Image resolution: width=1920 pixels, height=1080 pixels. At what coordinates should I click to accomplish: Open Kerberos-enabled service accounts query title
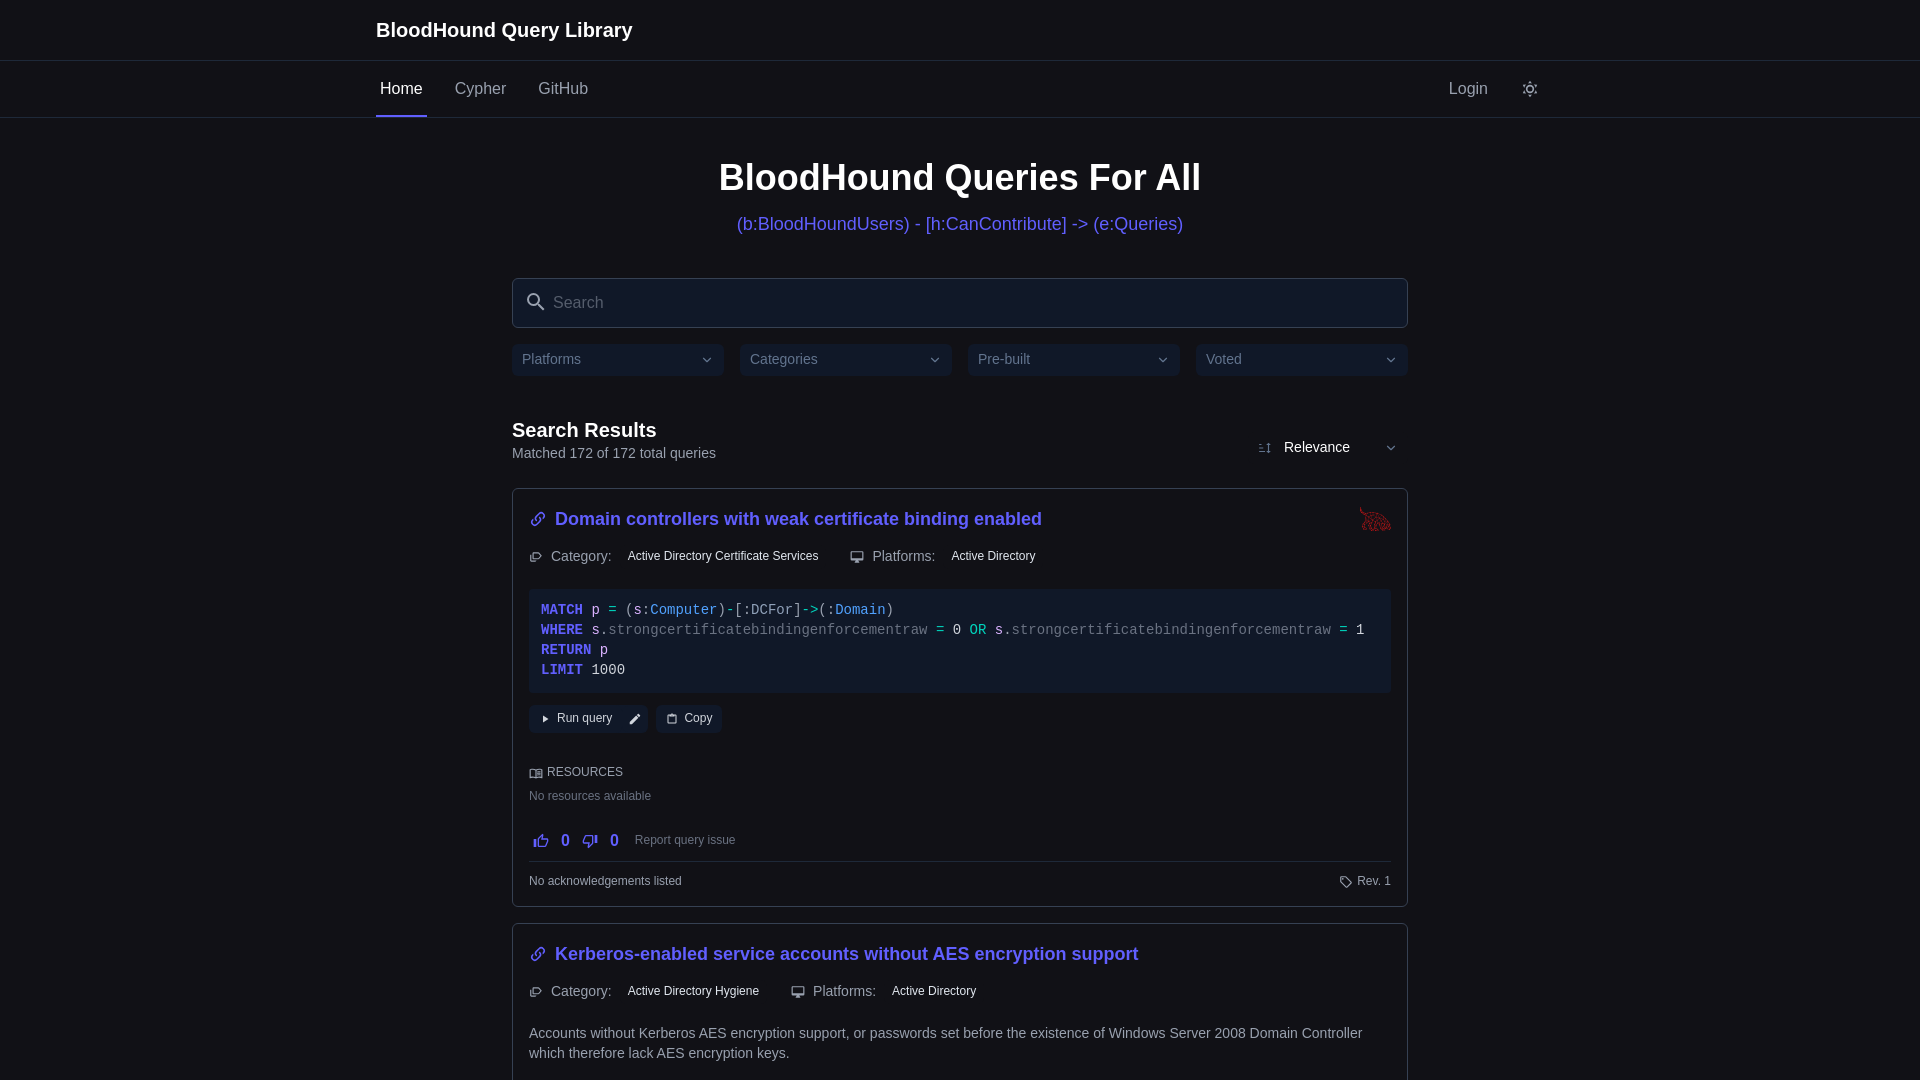tap(846, 954)
